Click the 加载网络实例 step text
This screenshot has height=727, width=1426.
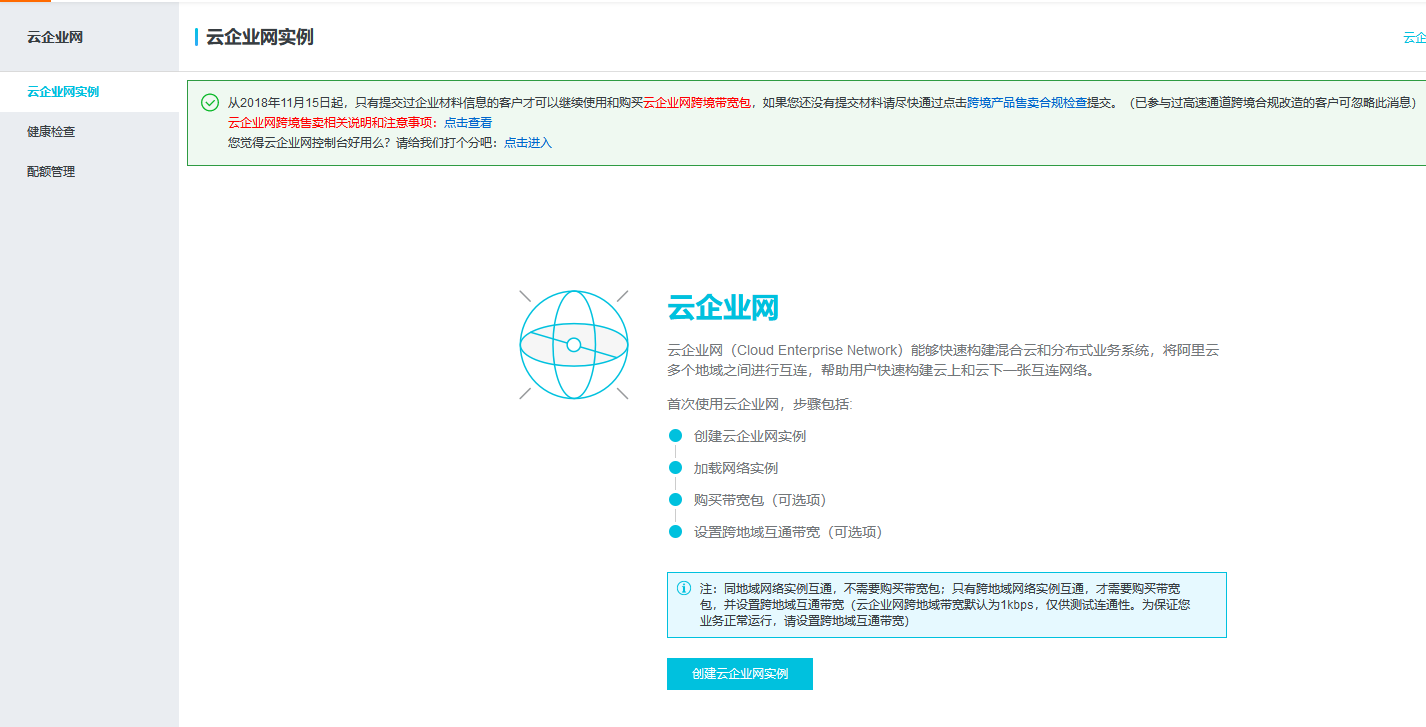[736, 468]
